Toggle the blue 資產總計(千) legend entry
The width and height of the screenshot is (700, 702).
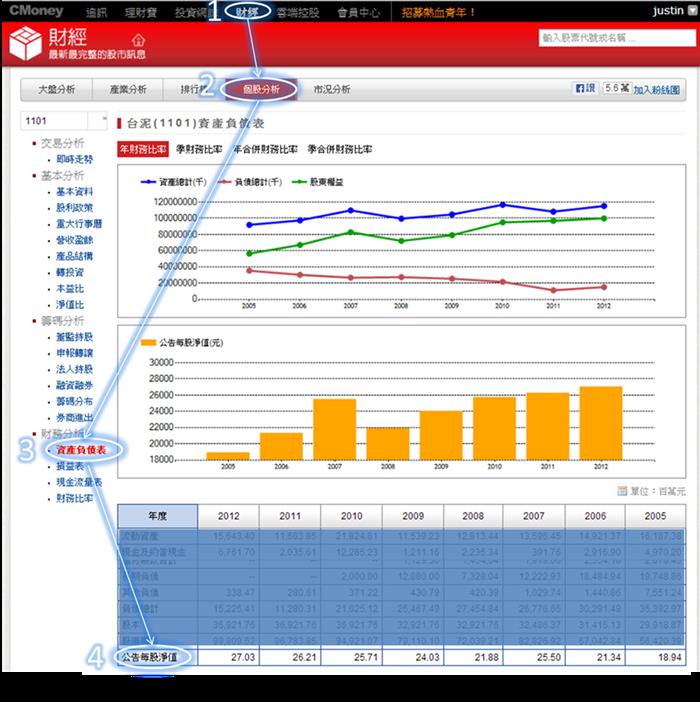pos(174,182)
